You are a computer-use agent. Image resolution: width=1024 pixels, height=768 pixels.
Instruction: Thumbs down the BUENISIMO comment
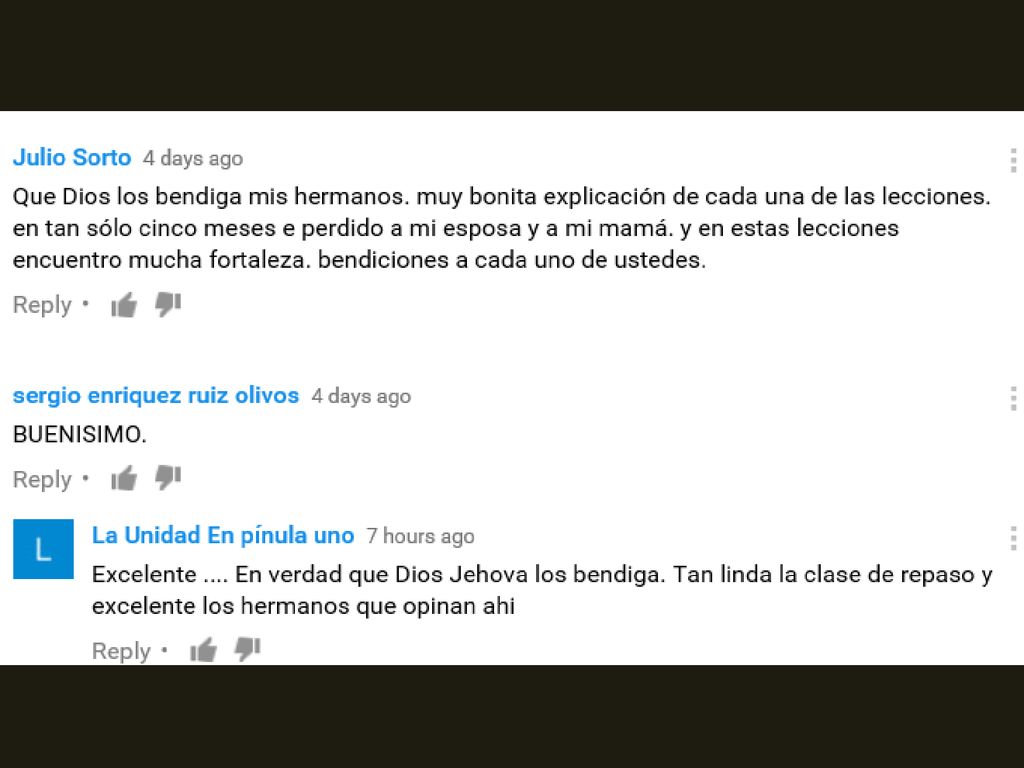[x=168, y=477]
